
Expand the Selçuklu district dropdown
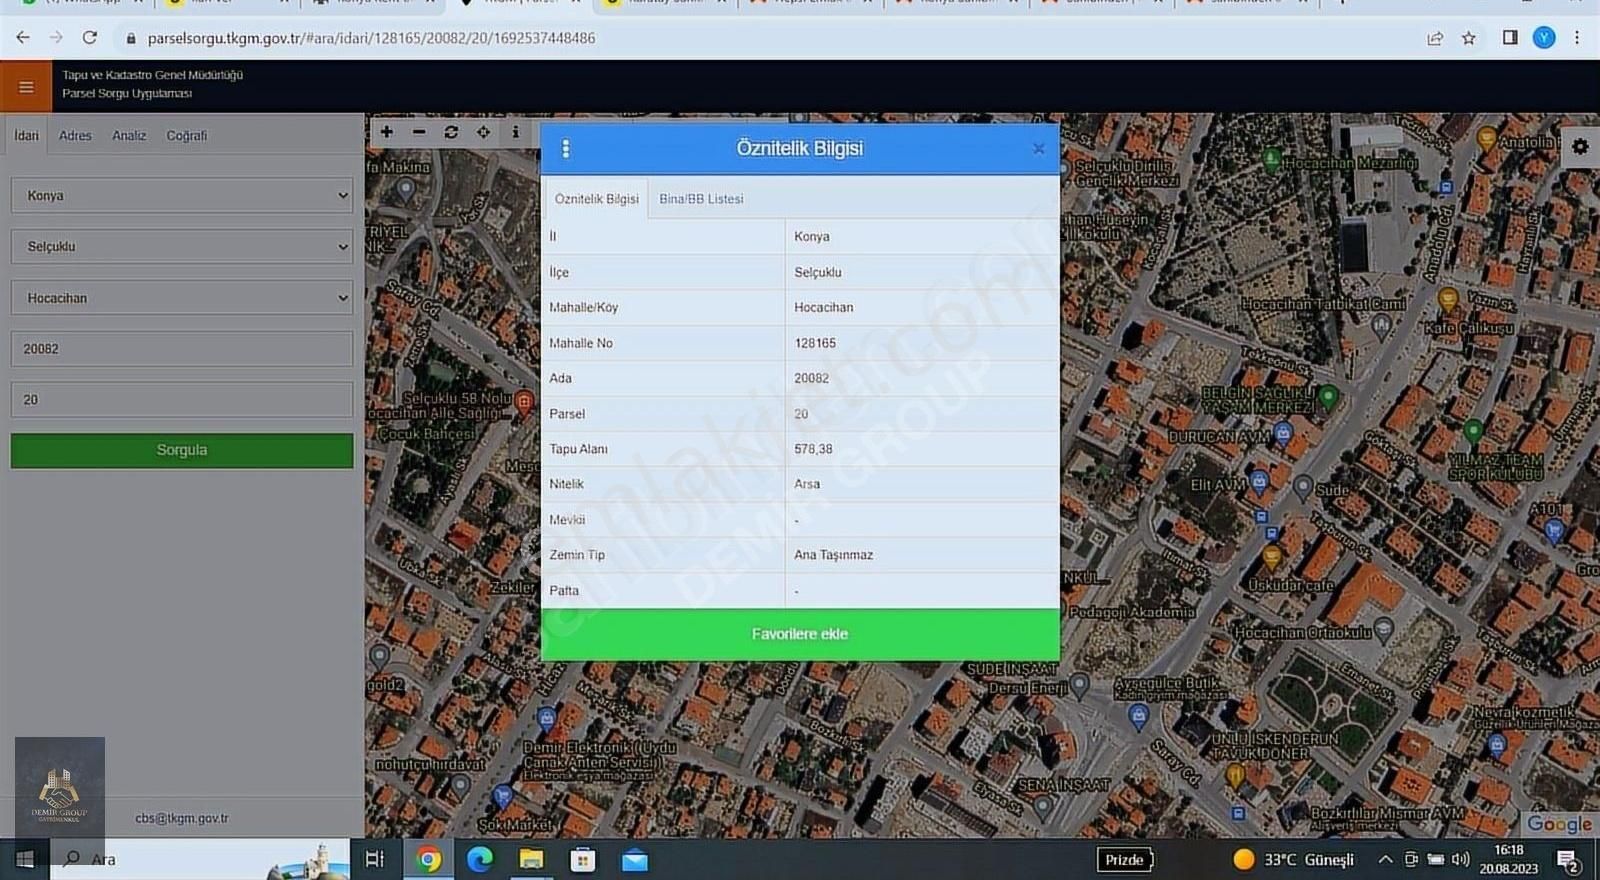pyautogui.click(x=182, y=247)
